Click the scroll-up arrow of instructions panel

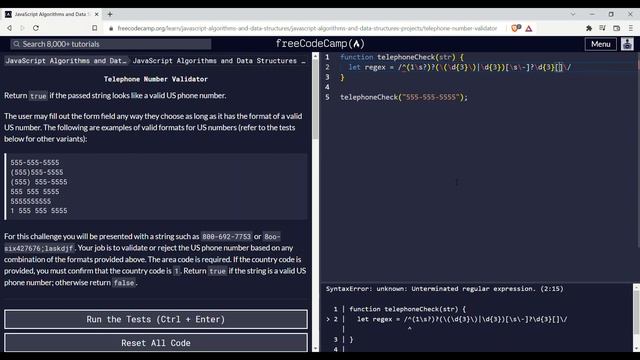pos(315,56)
